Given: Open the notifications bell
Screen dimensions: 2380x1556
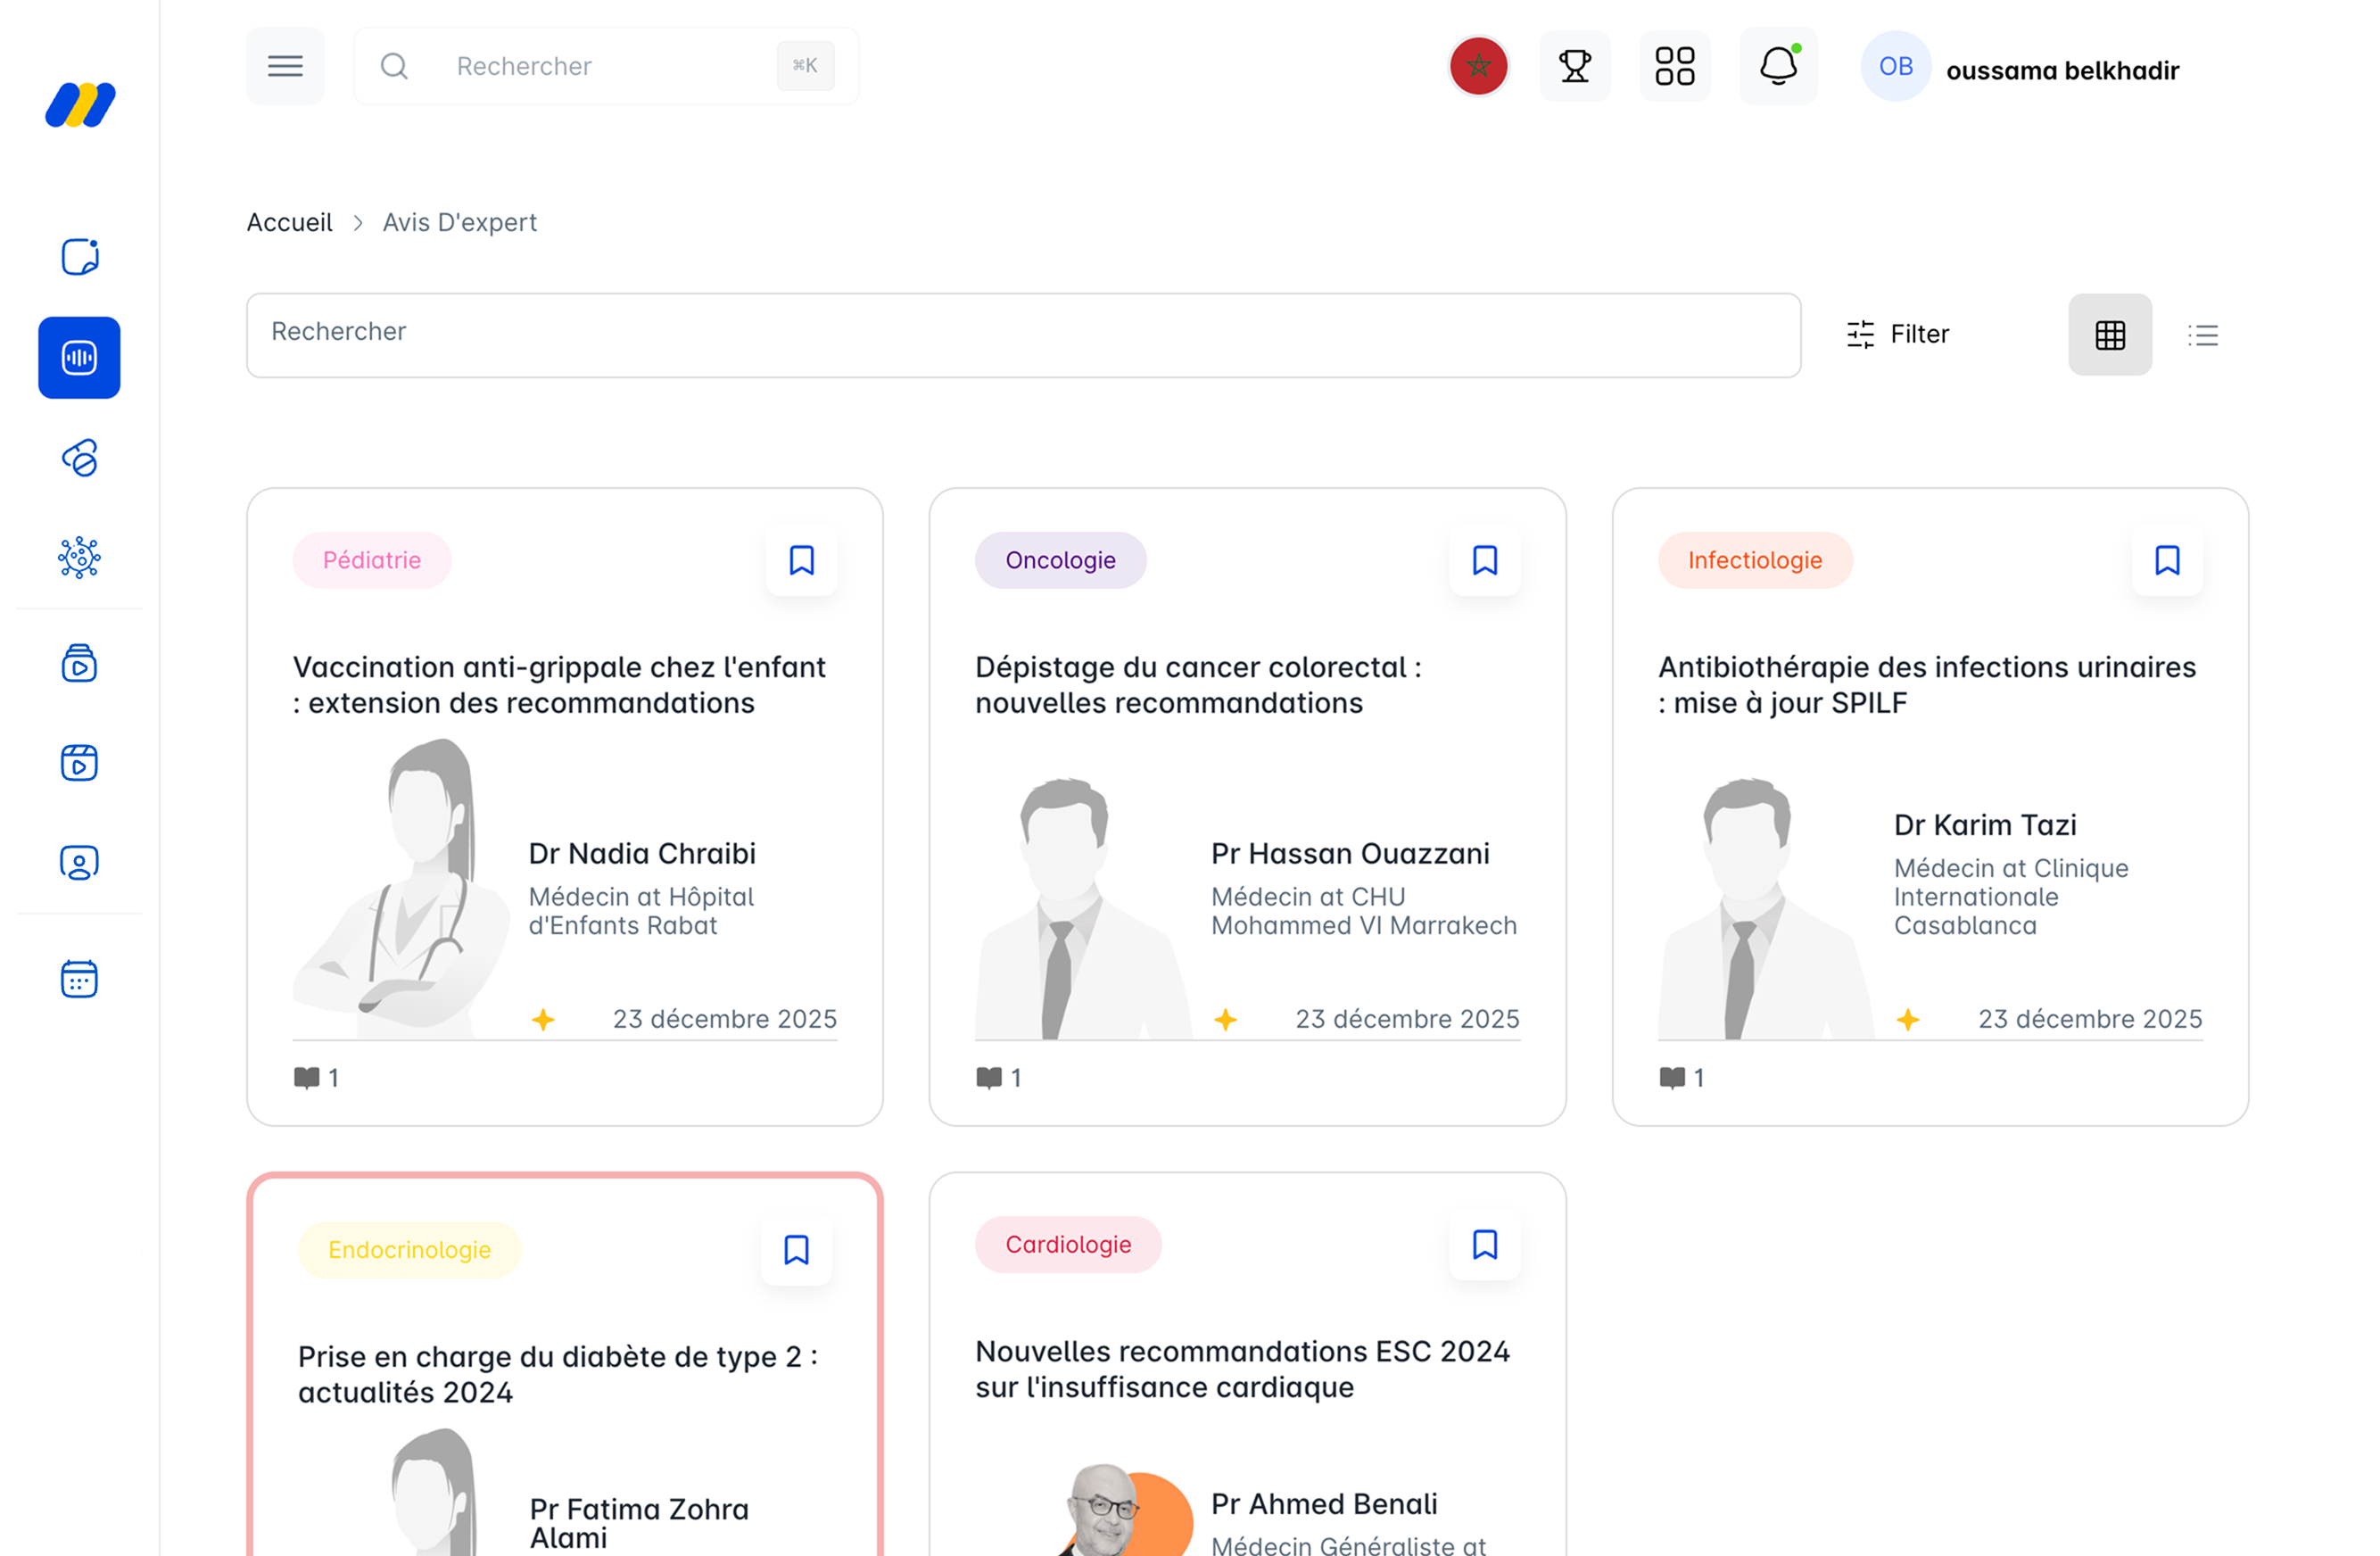Looking at the screenshot, I should (x=1777, y=66).
